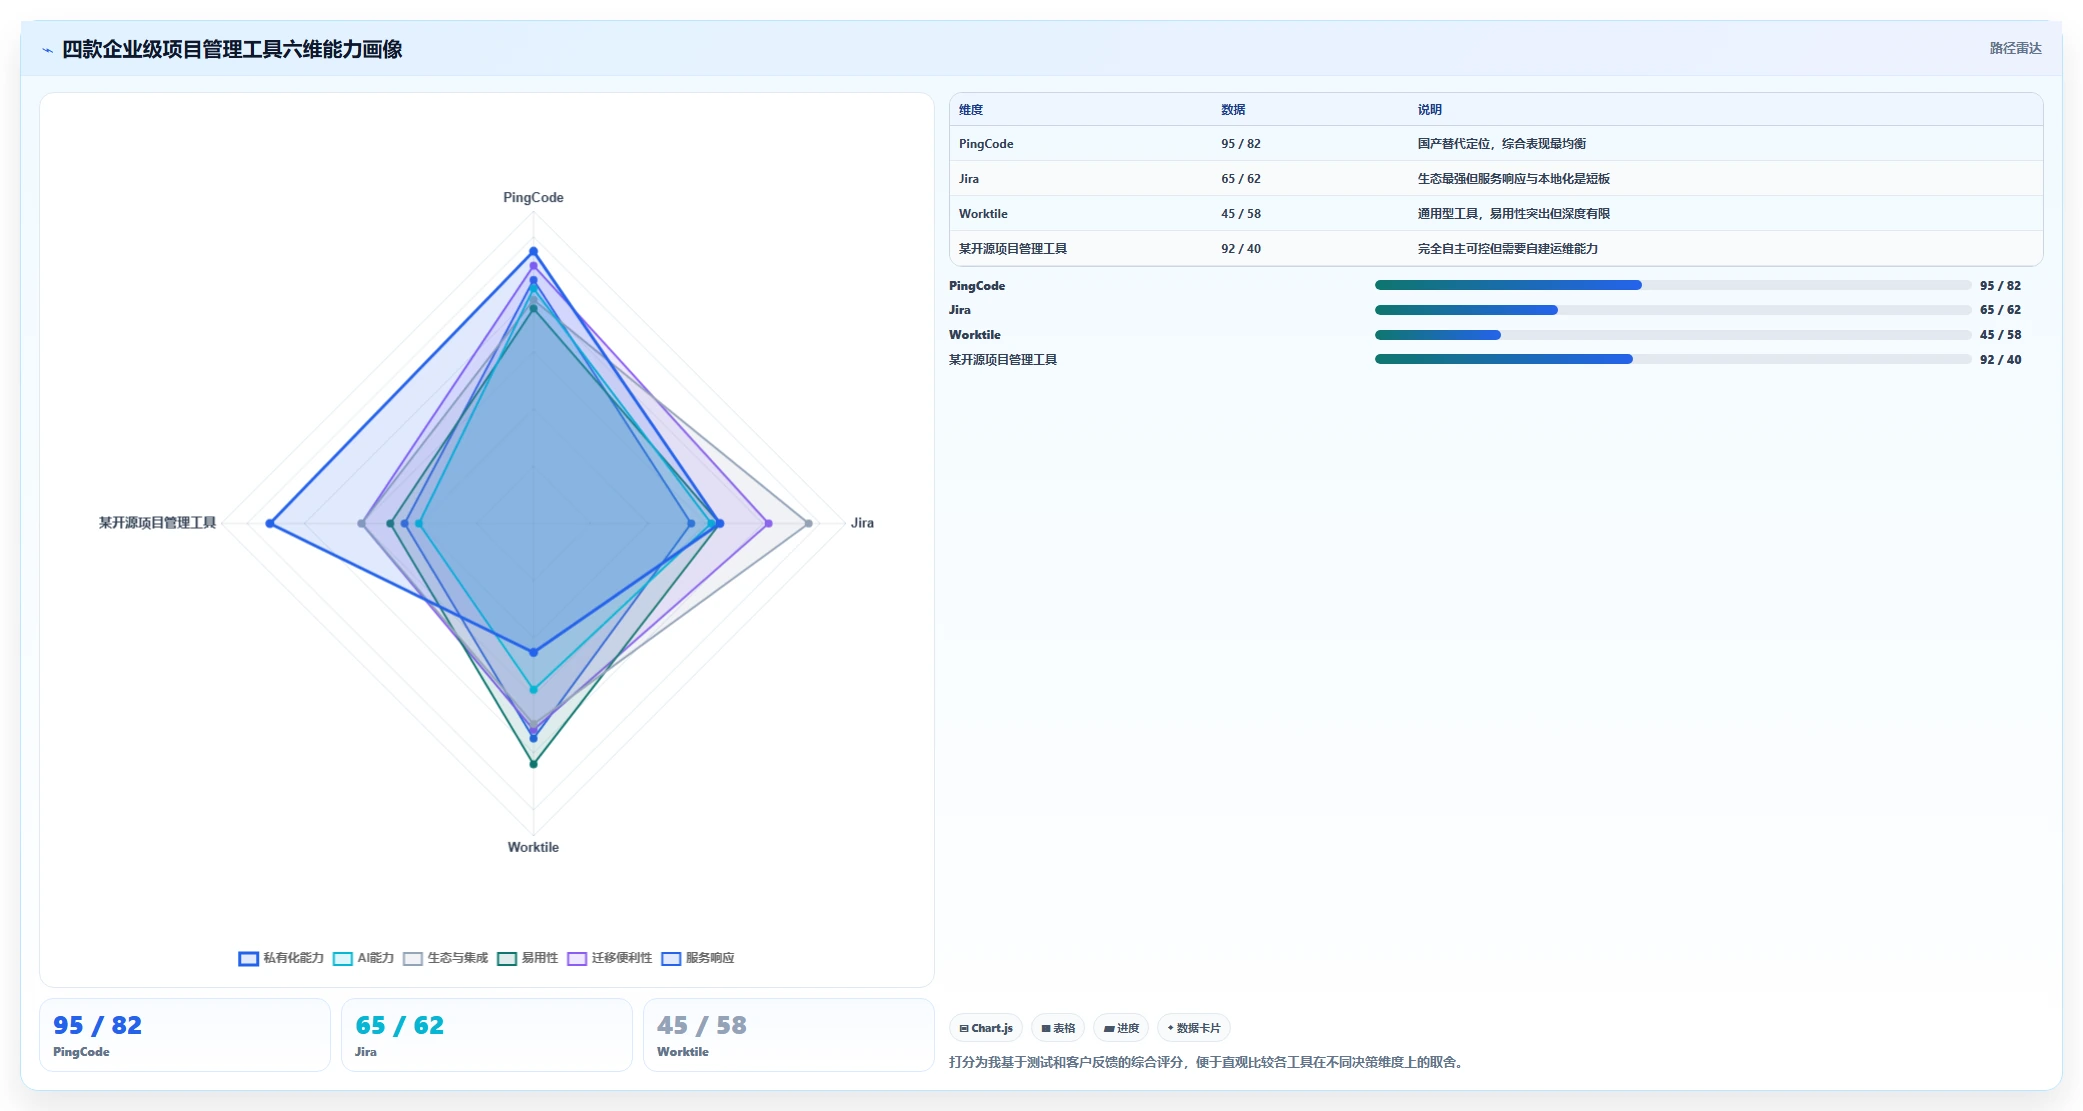
Task: Toggle the 服务响应 legend item
Action: pyautogui.click(x=697, y=958)
